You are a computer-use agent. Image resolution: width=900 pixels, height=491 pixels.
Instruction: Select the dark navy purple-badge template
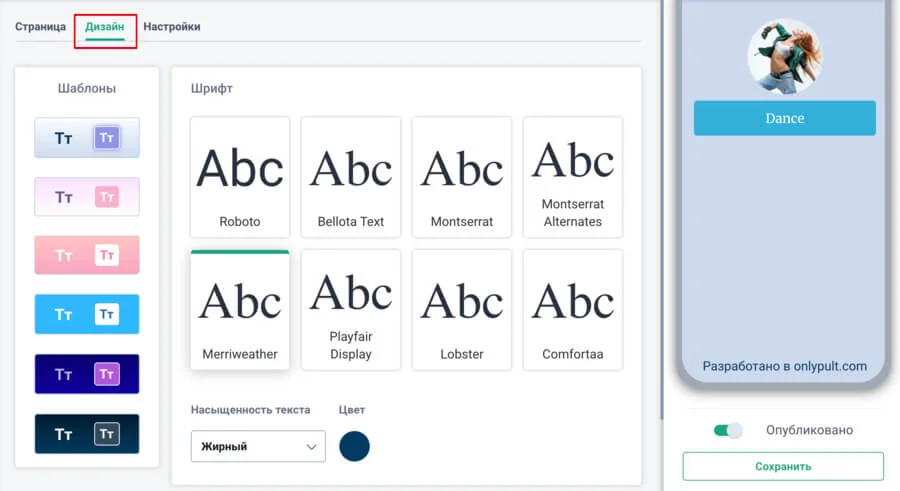tap(87, 374)
